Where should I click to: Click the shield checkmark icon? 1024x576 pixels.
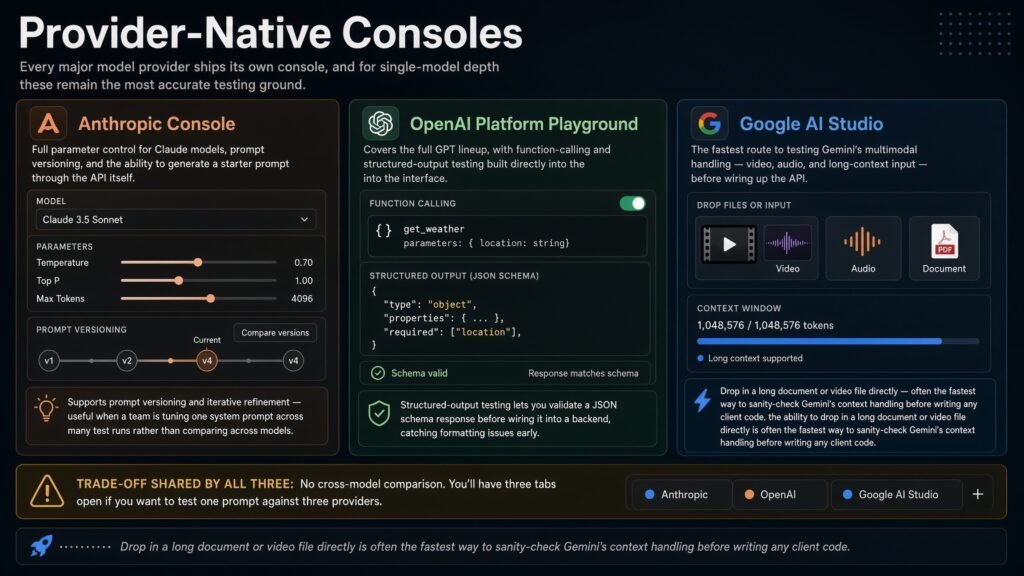click(x=379, y=413)
